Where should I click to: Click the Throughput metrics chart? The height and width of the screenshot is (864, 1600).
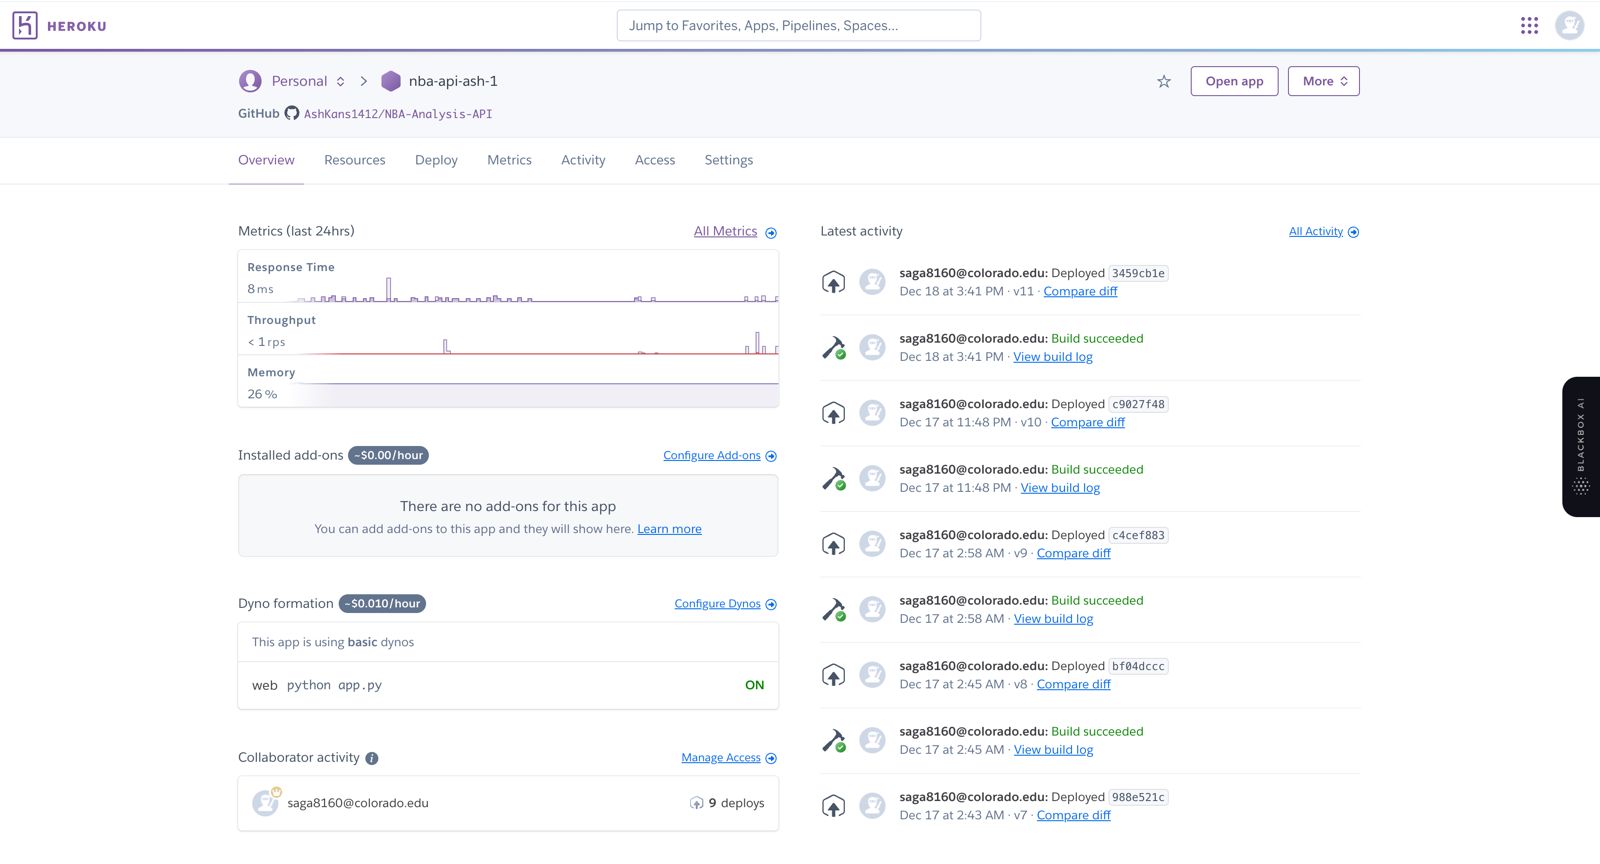coord(508,331)
